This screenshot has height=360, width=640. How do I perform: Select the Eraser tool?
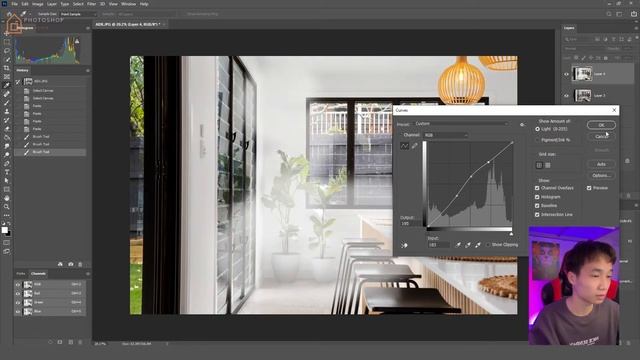[7, 129]
